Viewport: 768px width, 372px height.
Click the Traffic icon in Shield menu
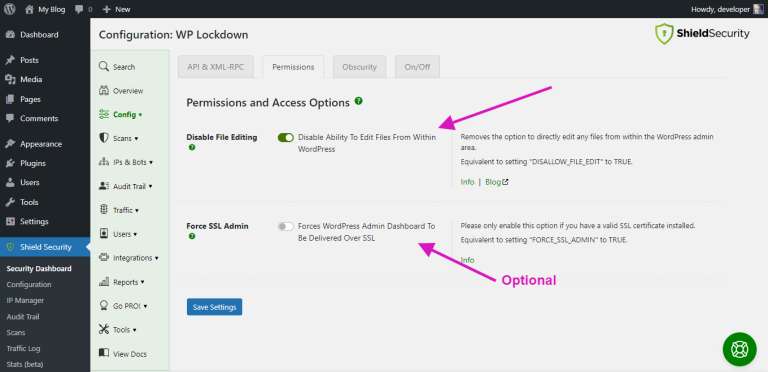pyautogui.click(x=103, y=209)
